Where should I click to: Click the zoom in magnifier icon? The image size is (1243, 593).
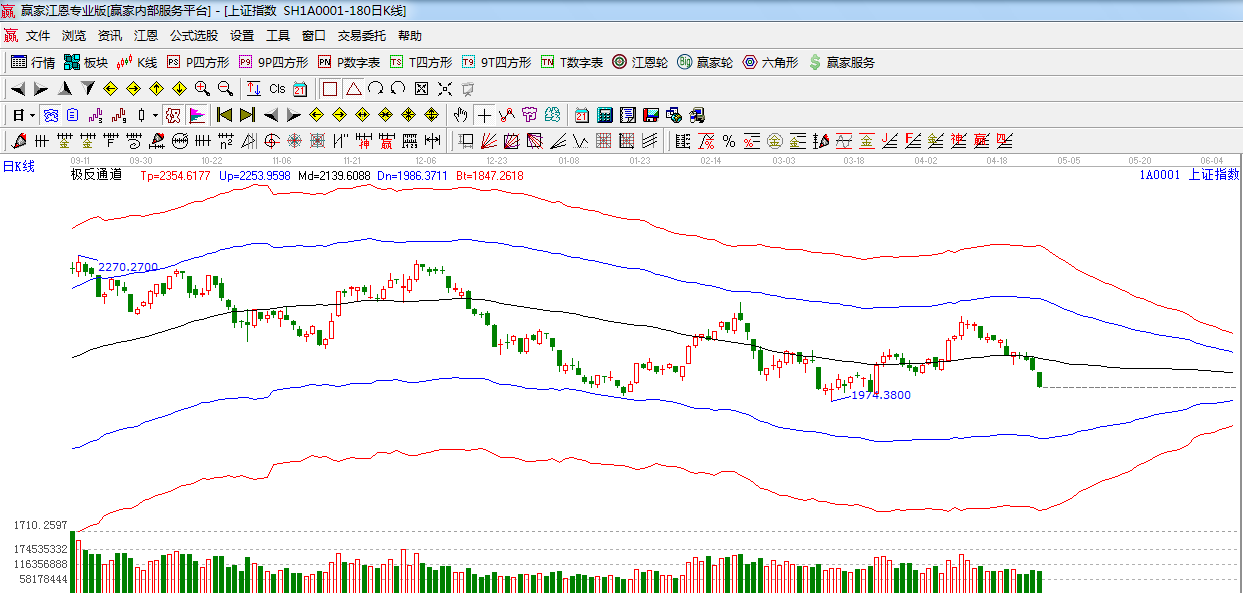tap(202, 88)
